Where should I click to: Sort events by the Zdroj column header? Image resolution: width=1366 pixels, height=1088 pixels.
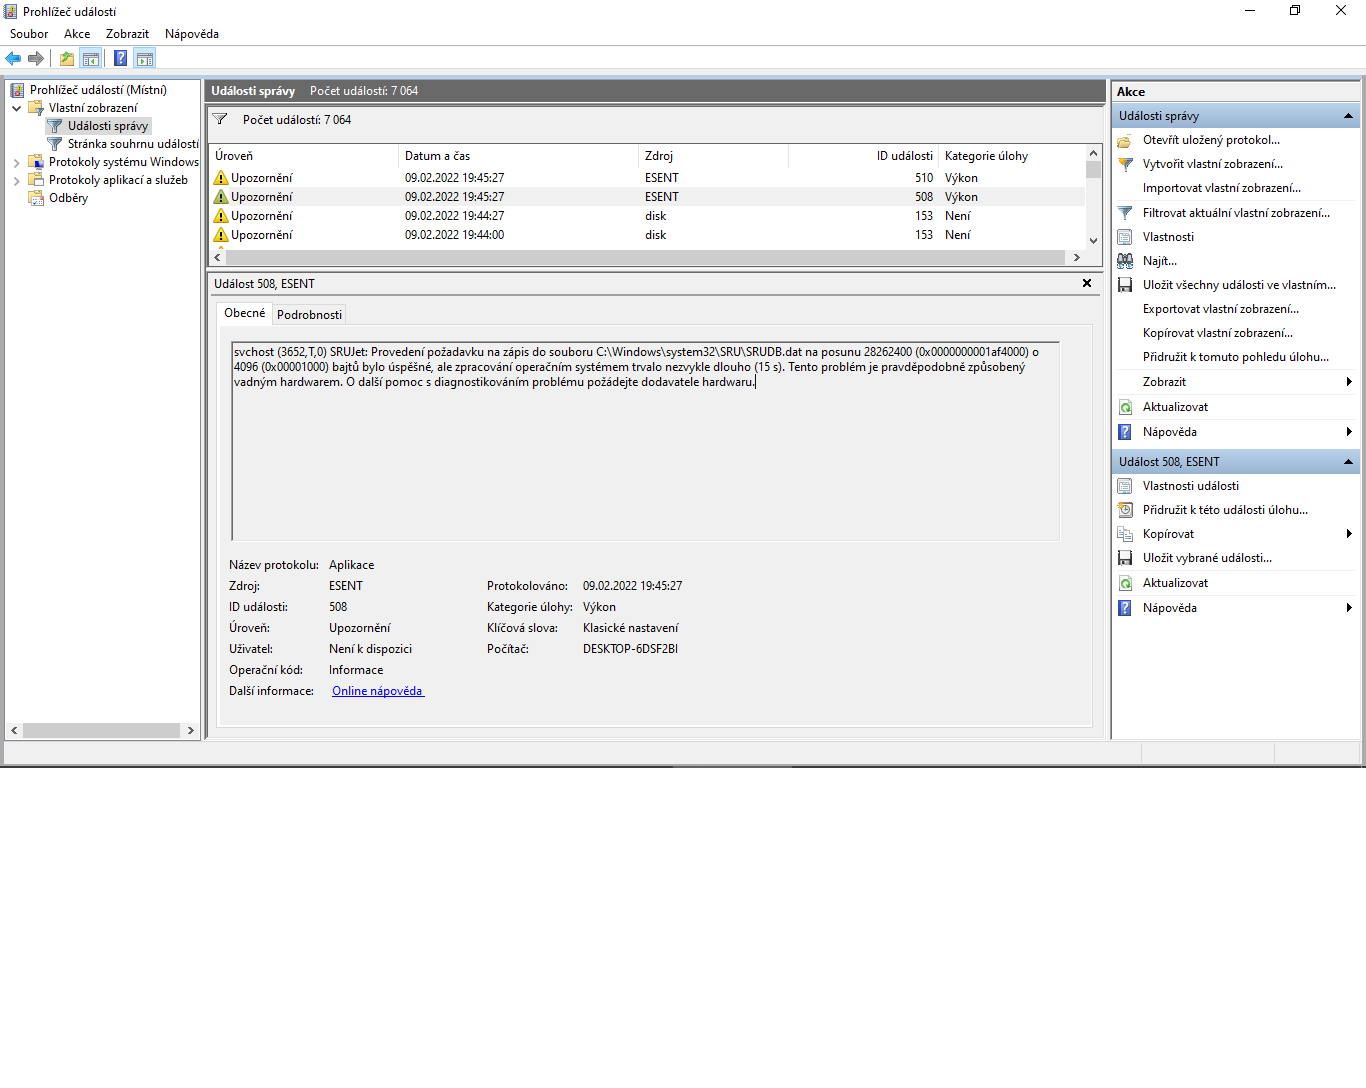pos(713,156)
